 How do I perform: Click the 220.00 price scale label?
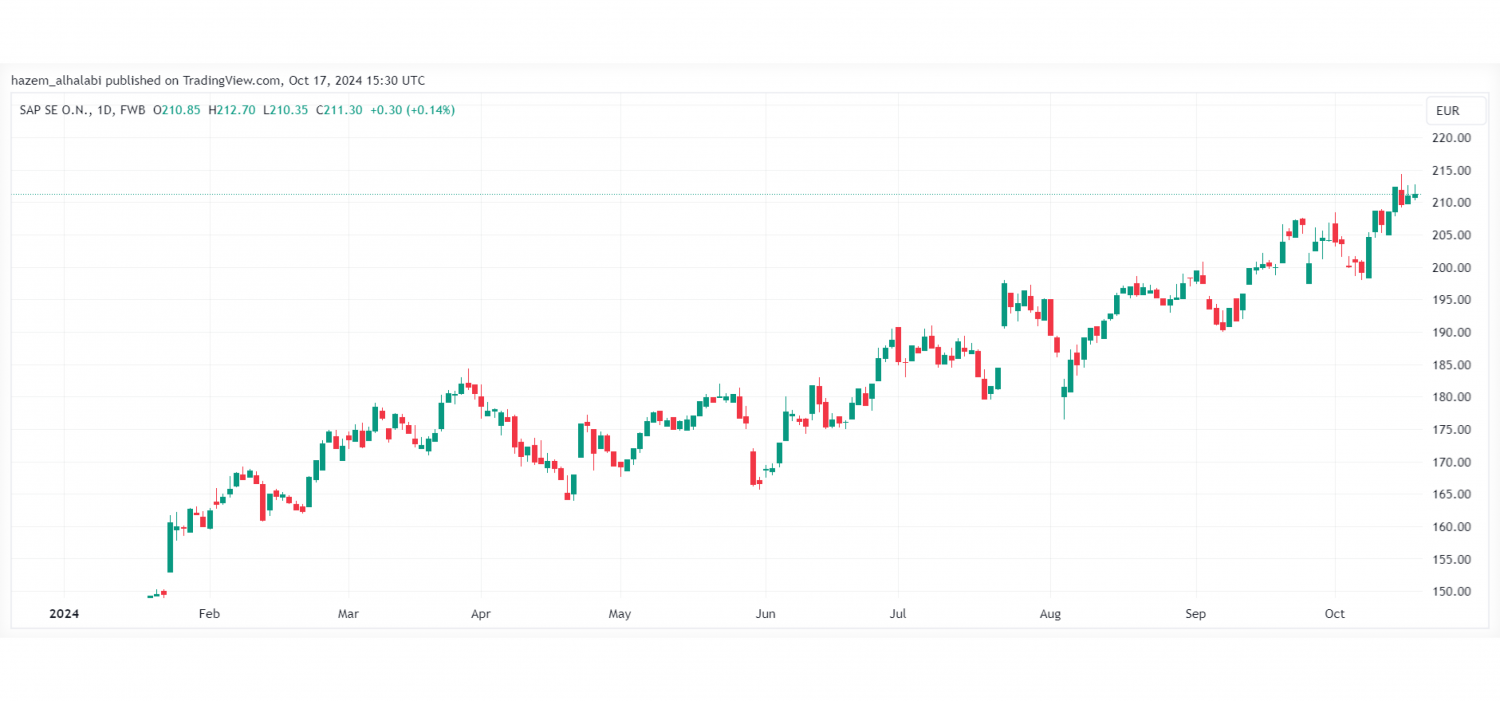click(x=1450, y=137)
